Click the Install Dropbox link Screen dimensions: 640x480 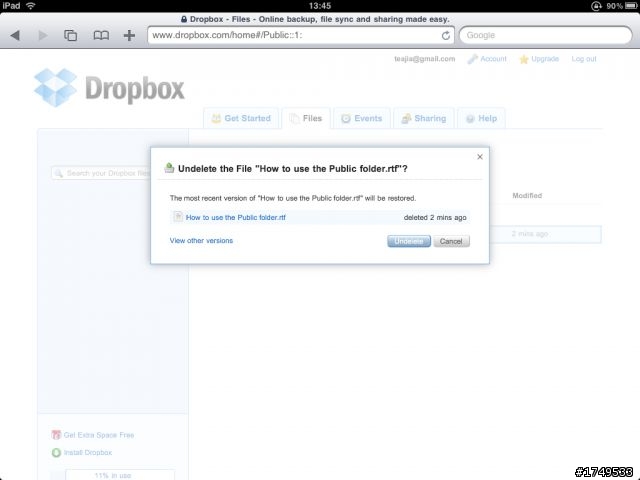point(88,453)
